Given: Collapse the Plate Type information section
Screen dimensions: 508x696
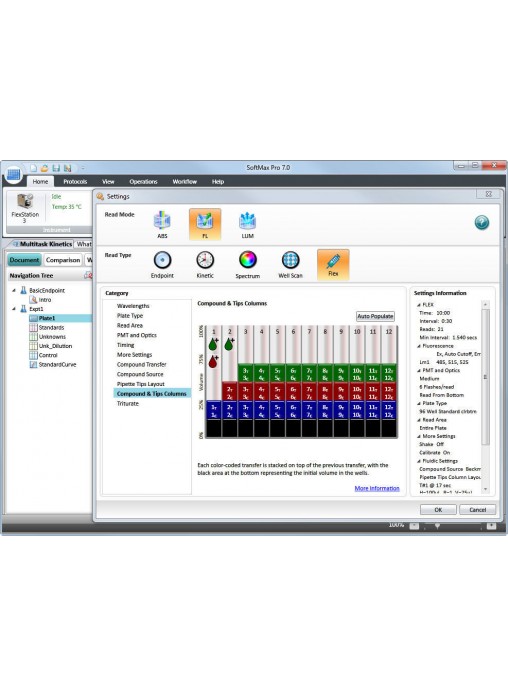Looking at the screenshot, I should coord(418,403).
